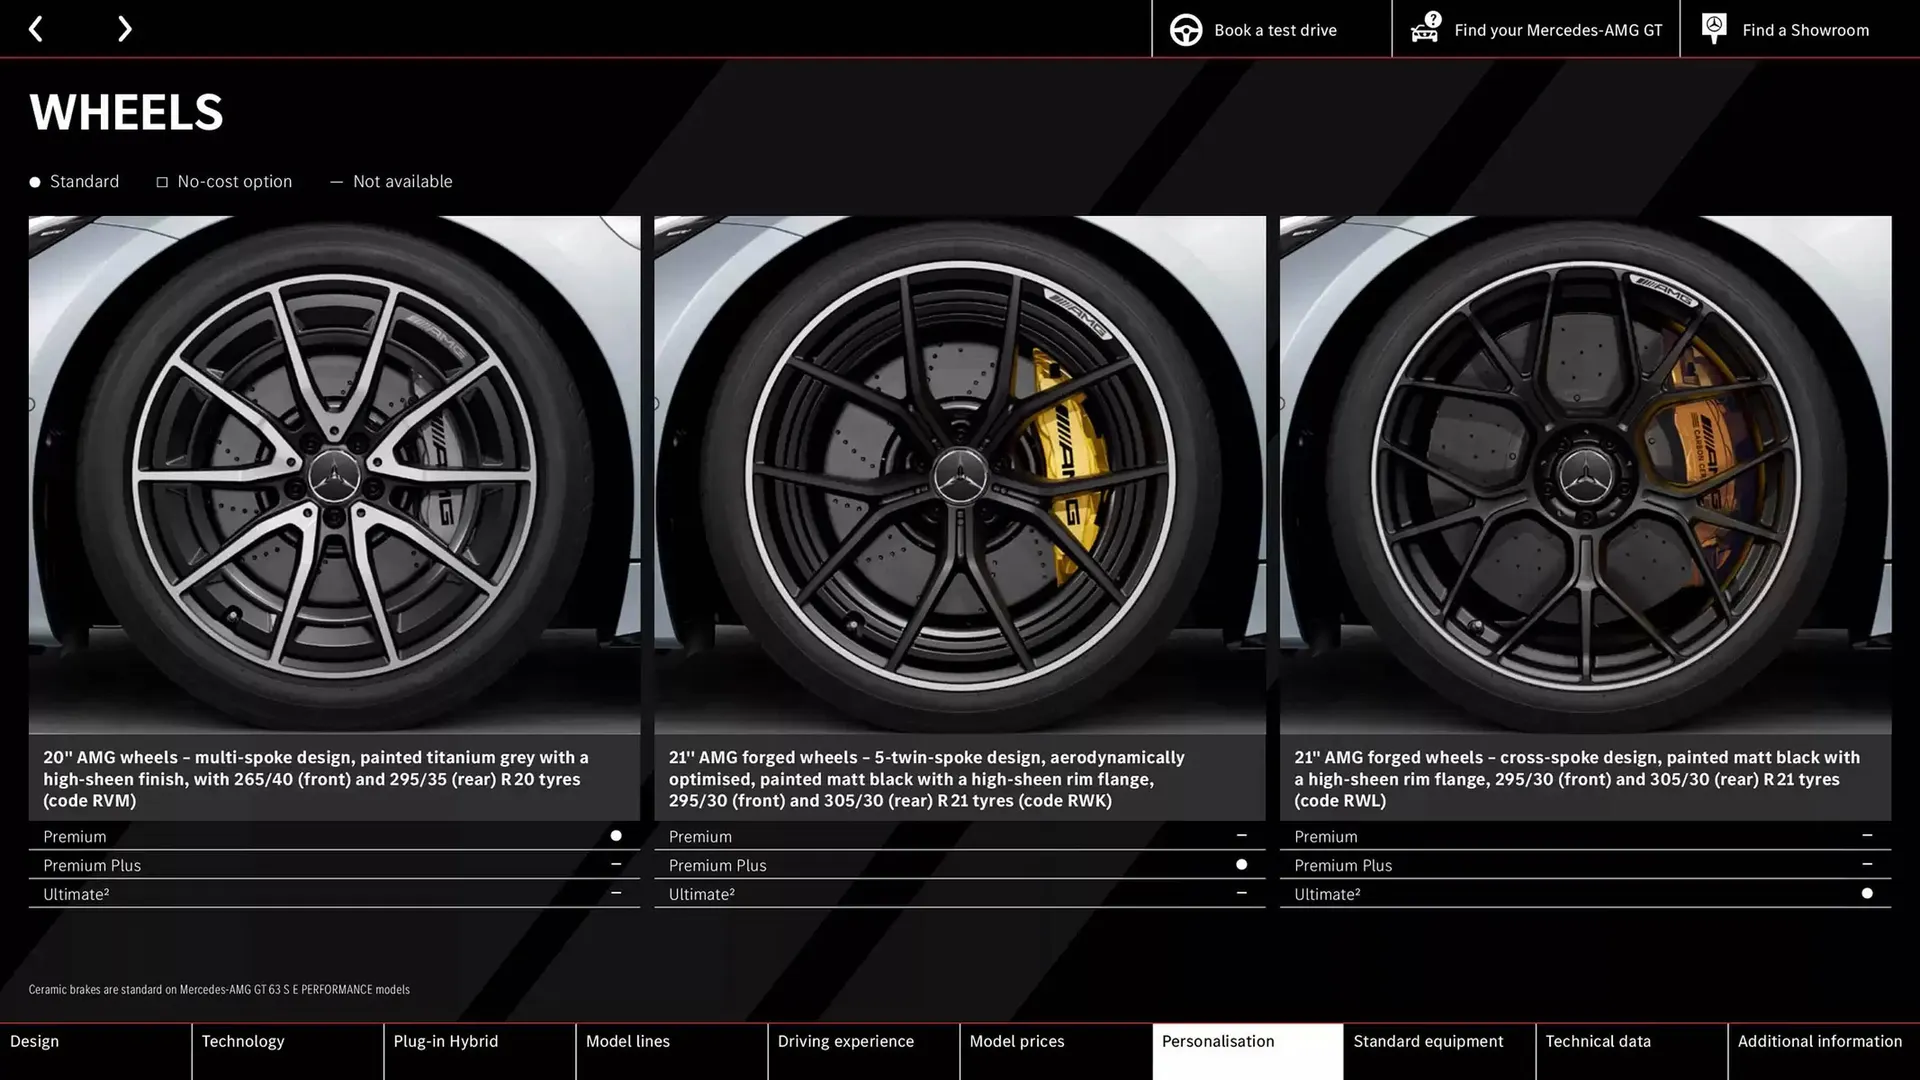Click the 21" 5-twin-spoke forged wheel image
Viewport: 1920px width, 1080px height.
(960, 475)
